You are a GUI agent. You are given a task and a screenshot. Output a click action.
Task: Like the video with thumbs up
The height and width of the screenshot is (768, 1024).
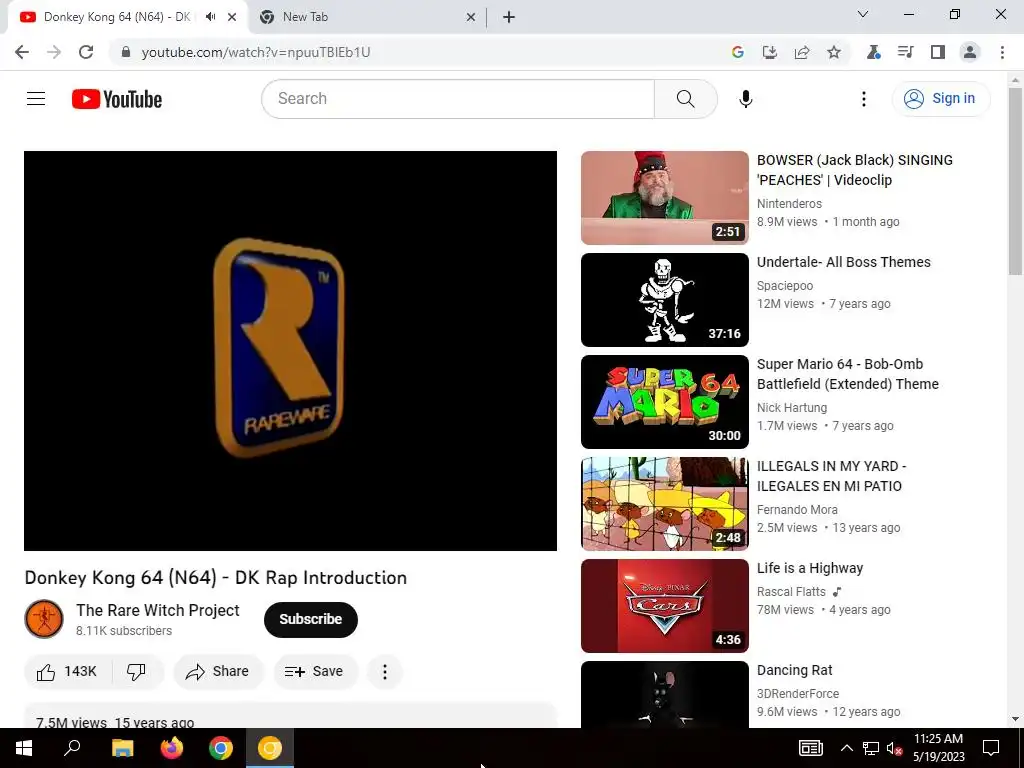[x=67, y=671]
